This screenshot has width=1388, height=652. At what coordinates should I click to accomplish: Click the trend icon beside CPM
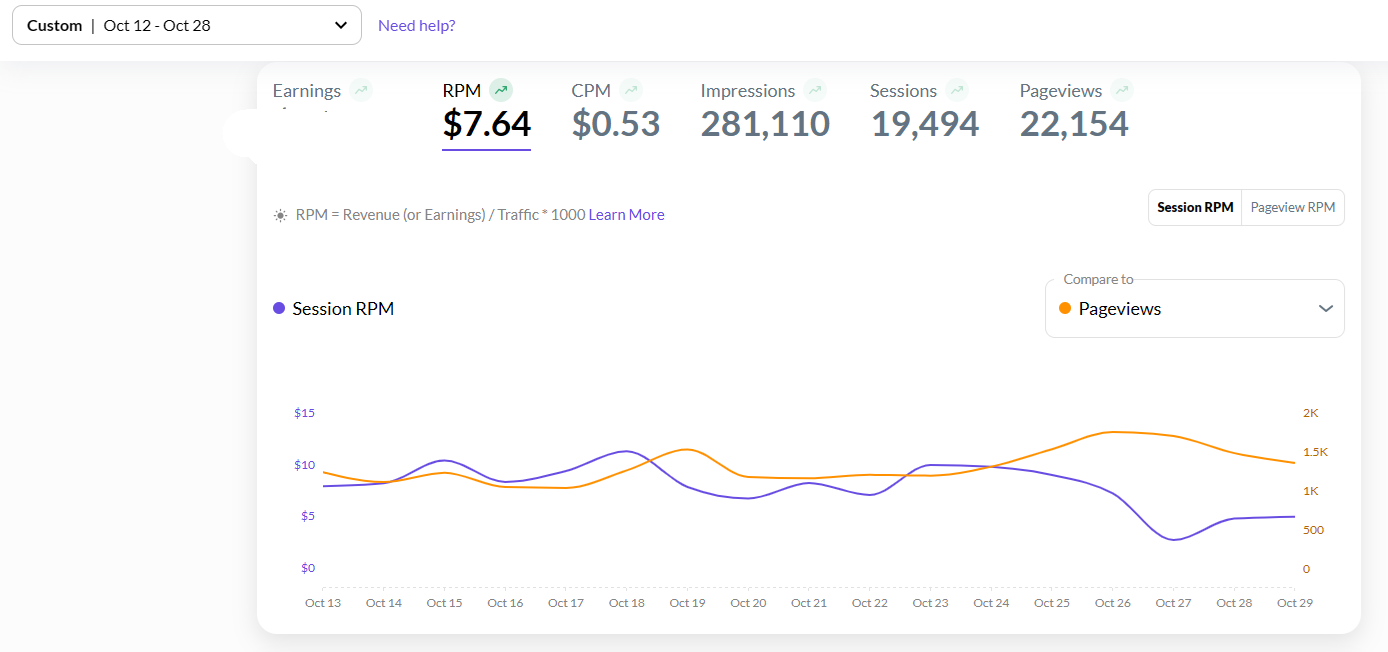pos(630,90)
